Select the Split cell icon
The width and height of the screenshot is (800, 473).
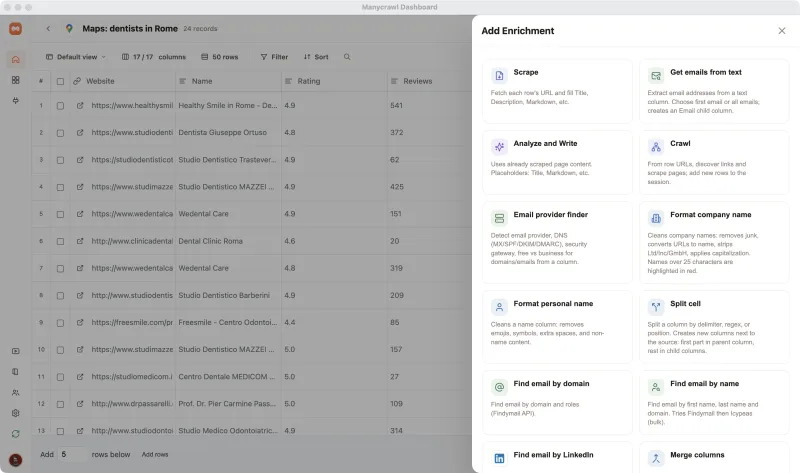click(x=656, y=307)
